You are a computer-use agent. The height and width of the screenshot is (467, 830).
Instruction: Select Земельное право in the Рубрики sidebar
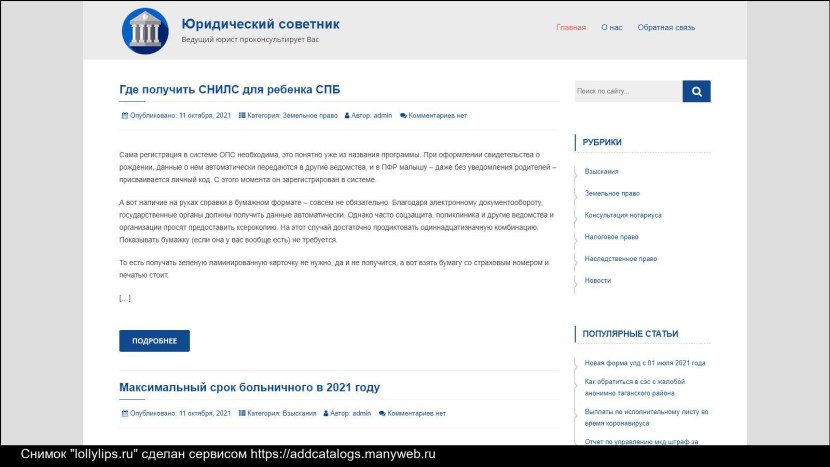pyautogui.click(x=612, y=193)
